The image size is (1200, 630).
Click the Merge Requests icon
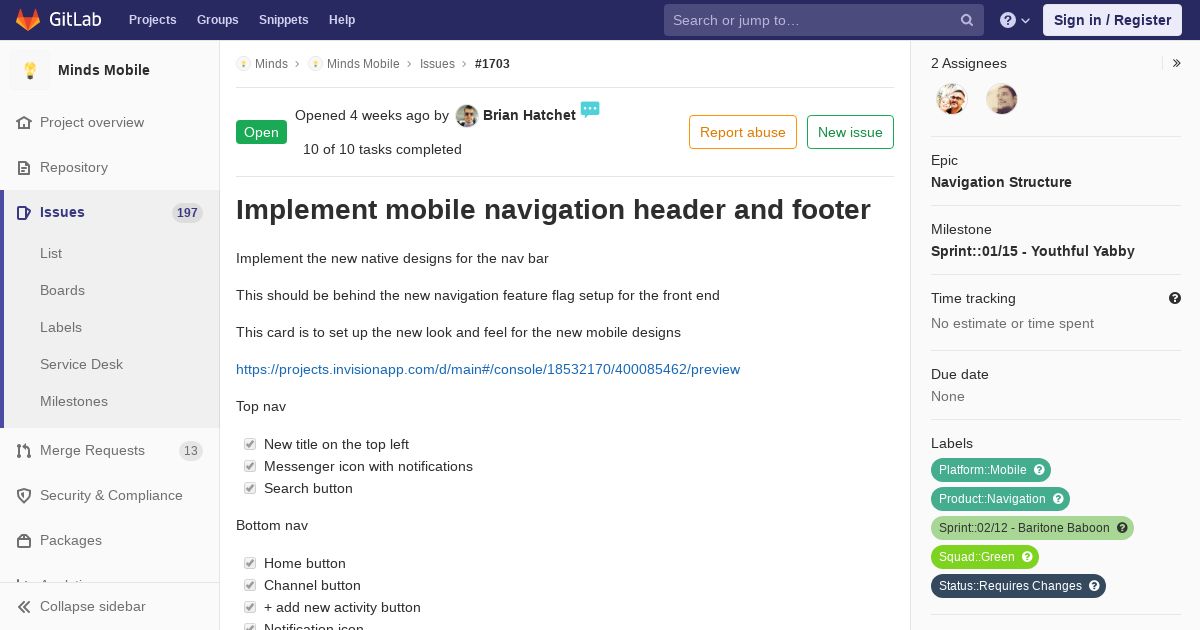click(x=24, y=450)
